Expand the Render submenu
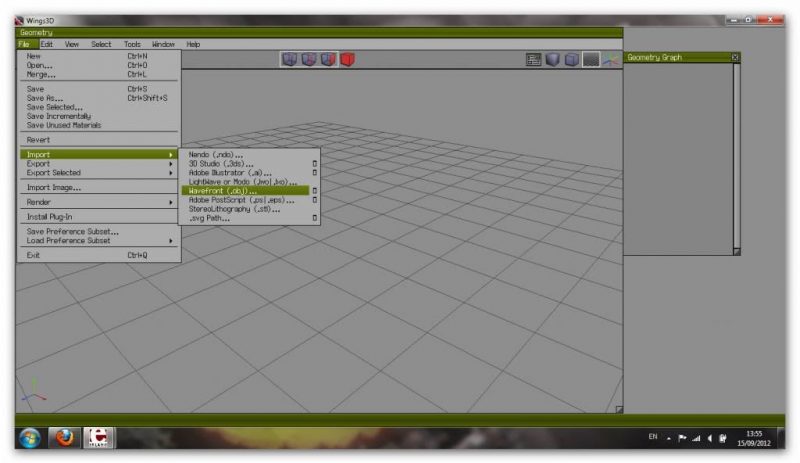800x463 pixels. click(x=98, y=202)
